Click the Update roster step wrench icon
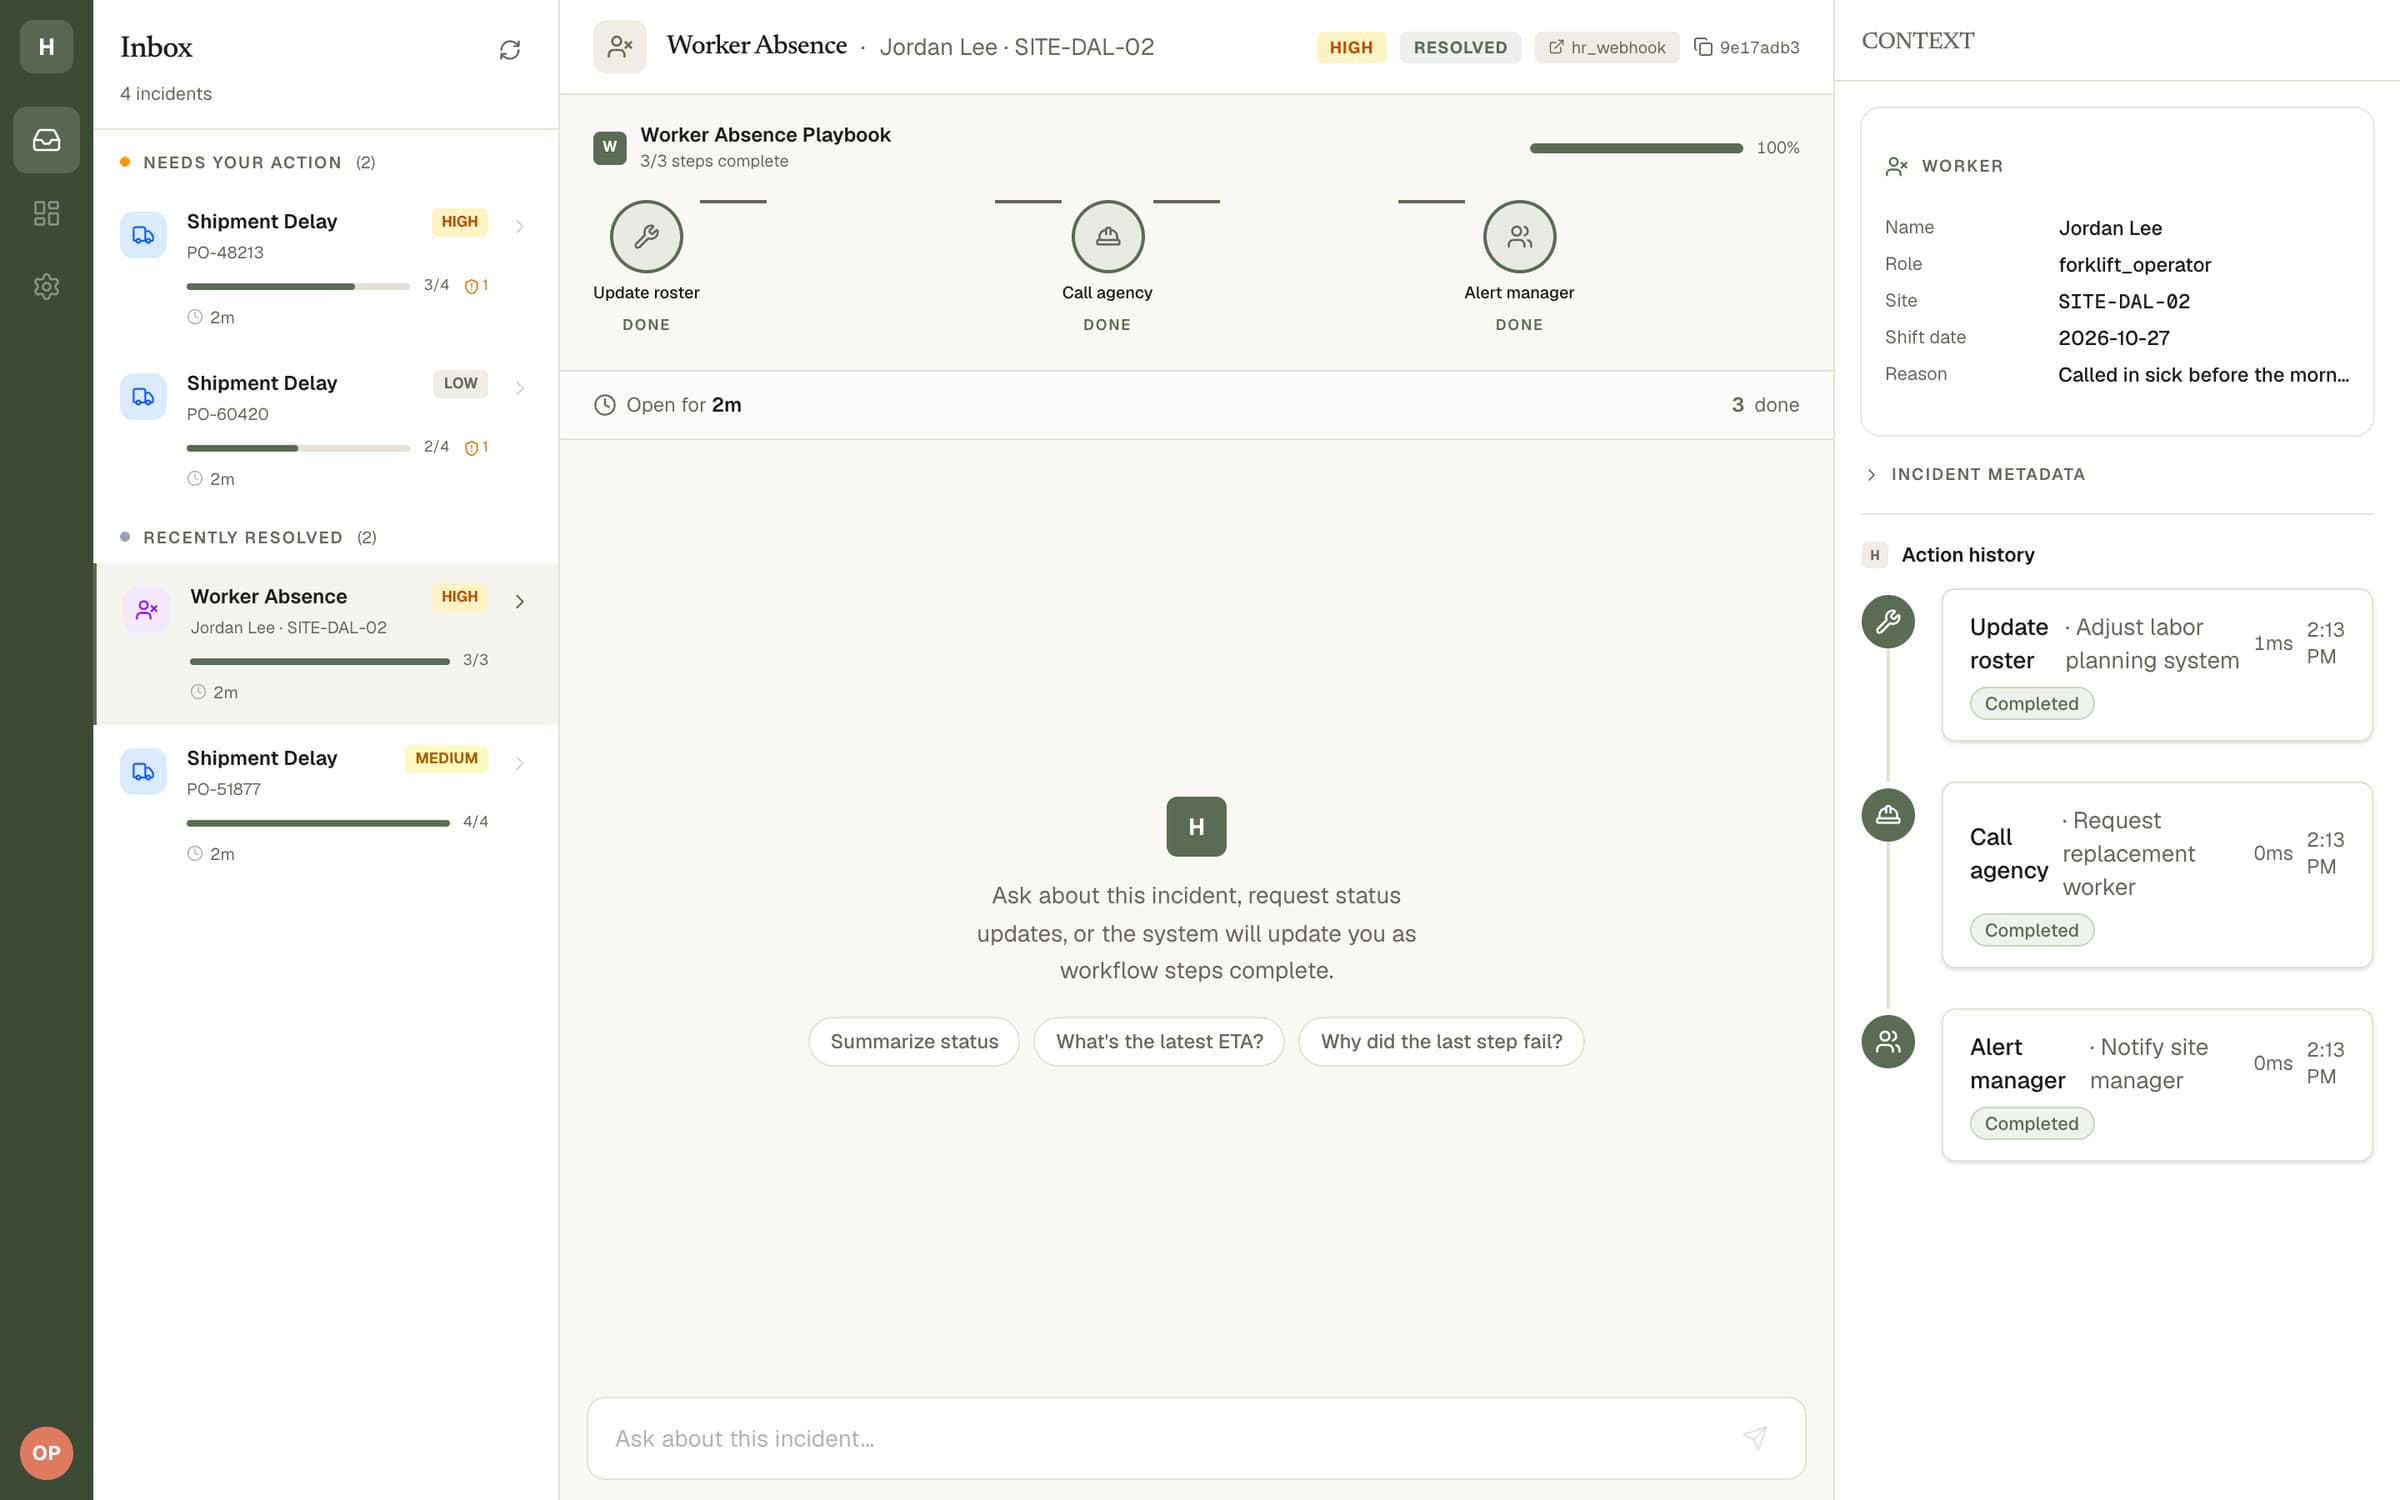Image resolution: width=2400 pixels, height=1500 pixels. 646,237
